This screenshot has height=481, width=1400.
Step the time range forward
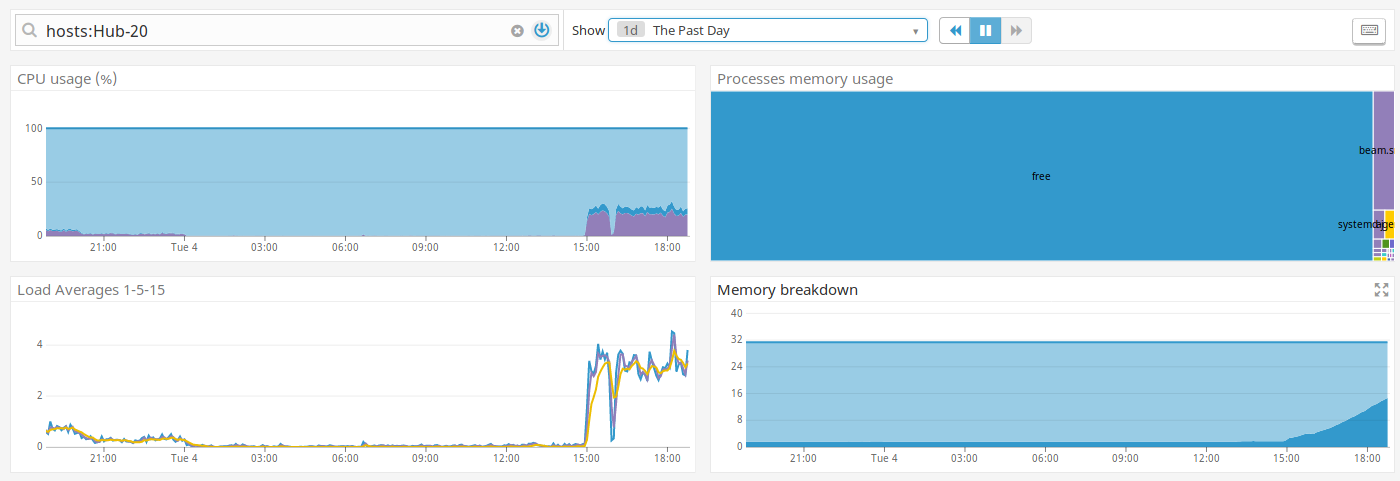click(x=1016, y=31)
